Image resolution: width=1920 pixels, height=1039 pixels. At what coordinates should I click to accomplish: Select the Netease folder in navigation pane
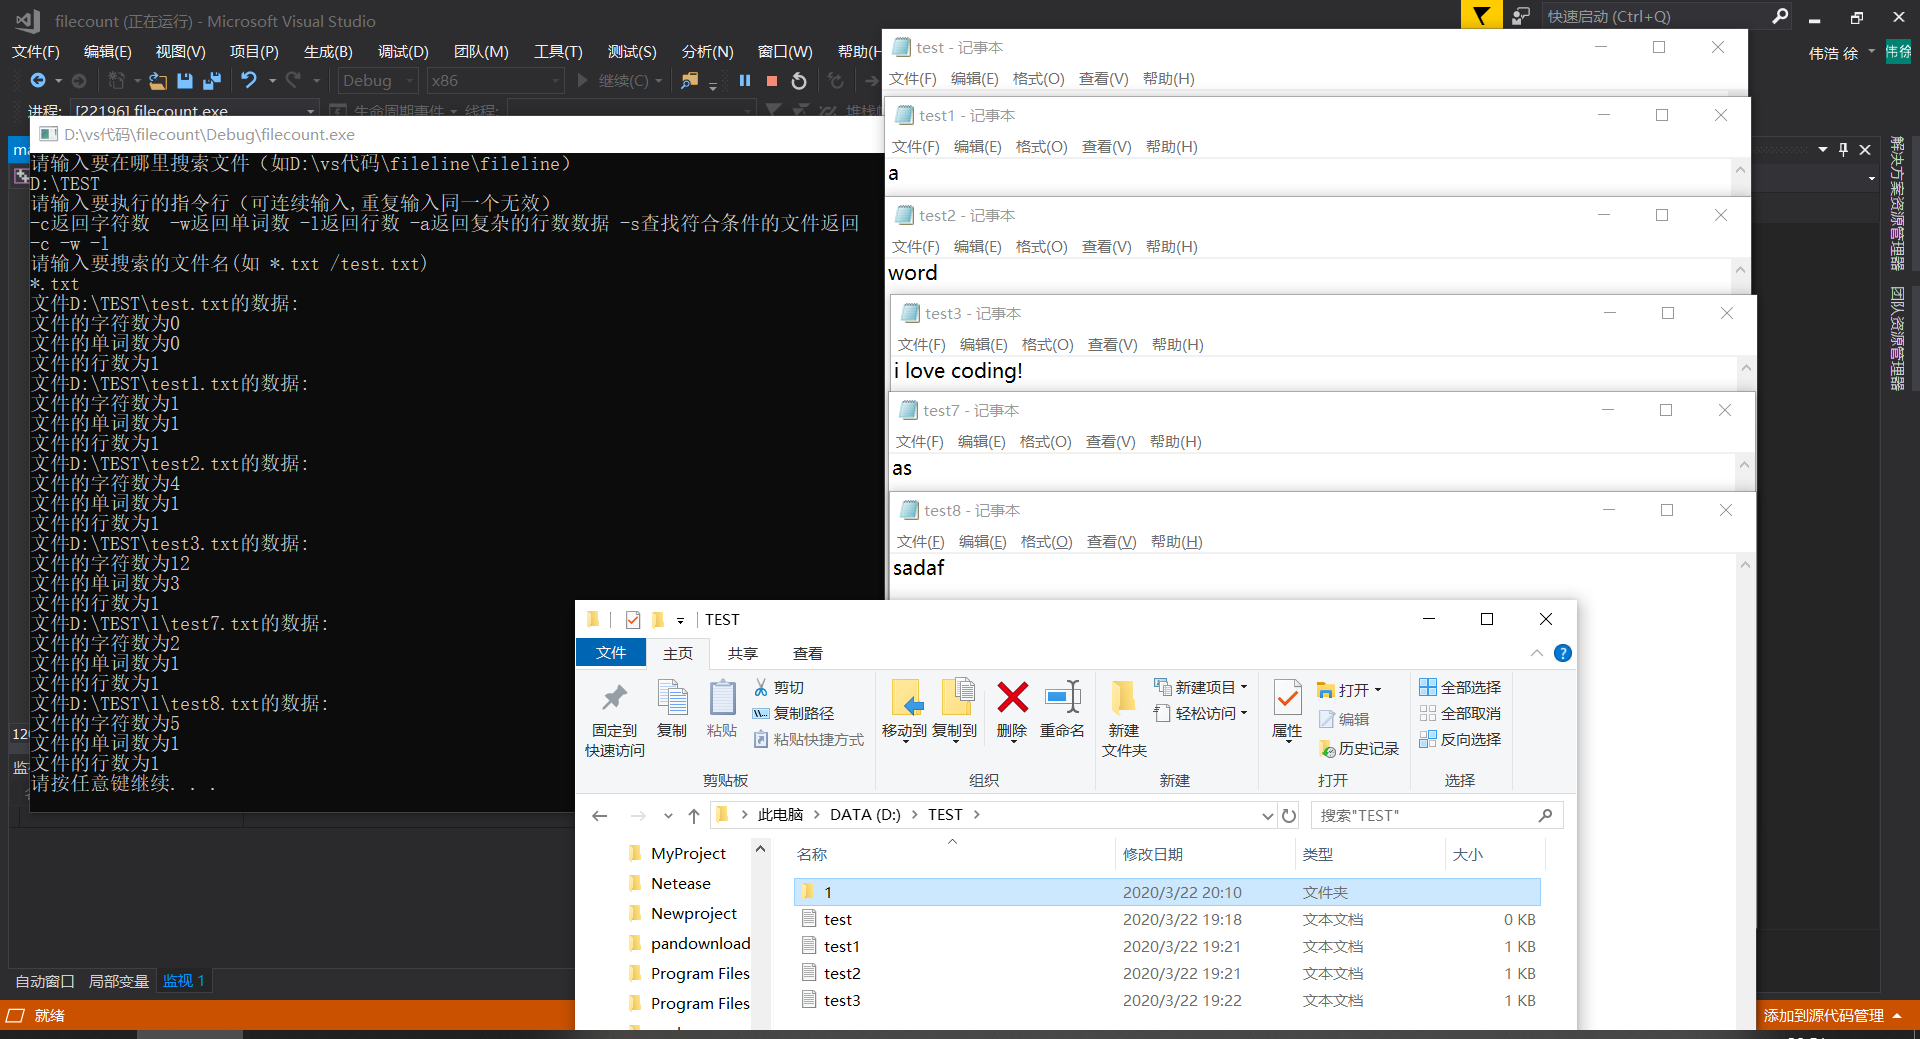pyautogui.click(x=681, y=883)
